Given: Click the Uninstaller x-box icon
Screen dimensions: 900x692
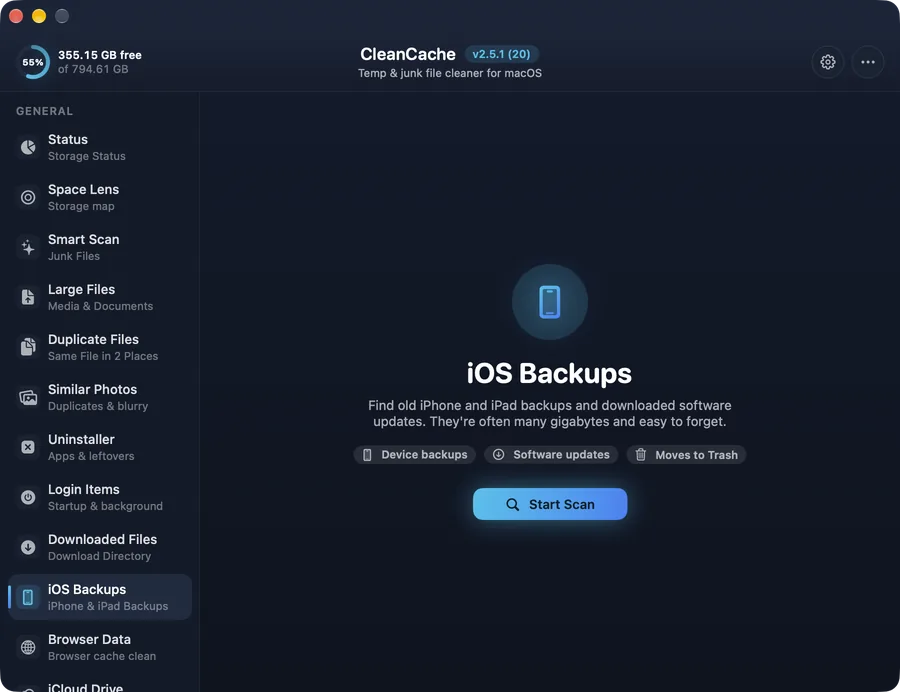Looking at the screenshot, I should 28,447.
